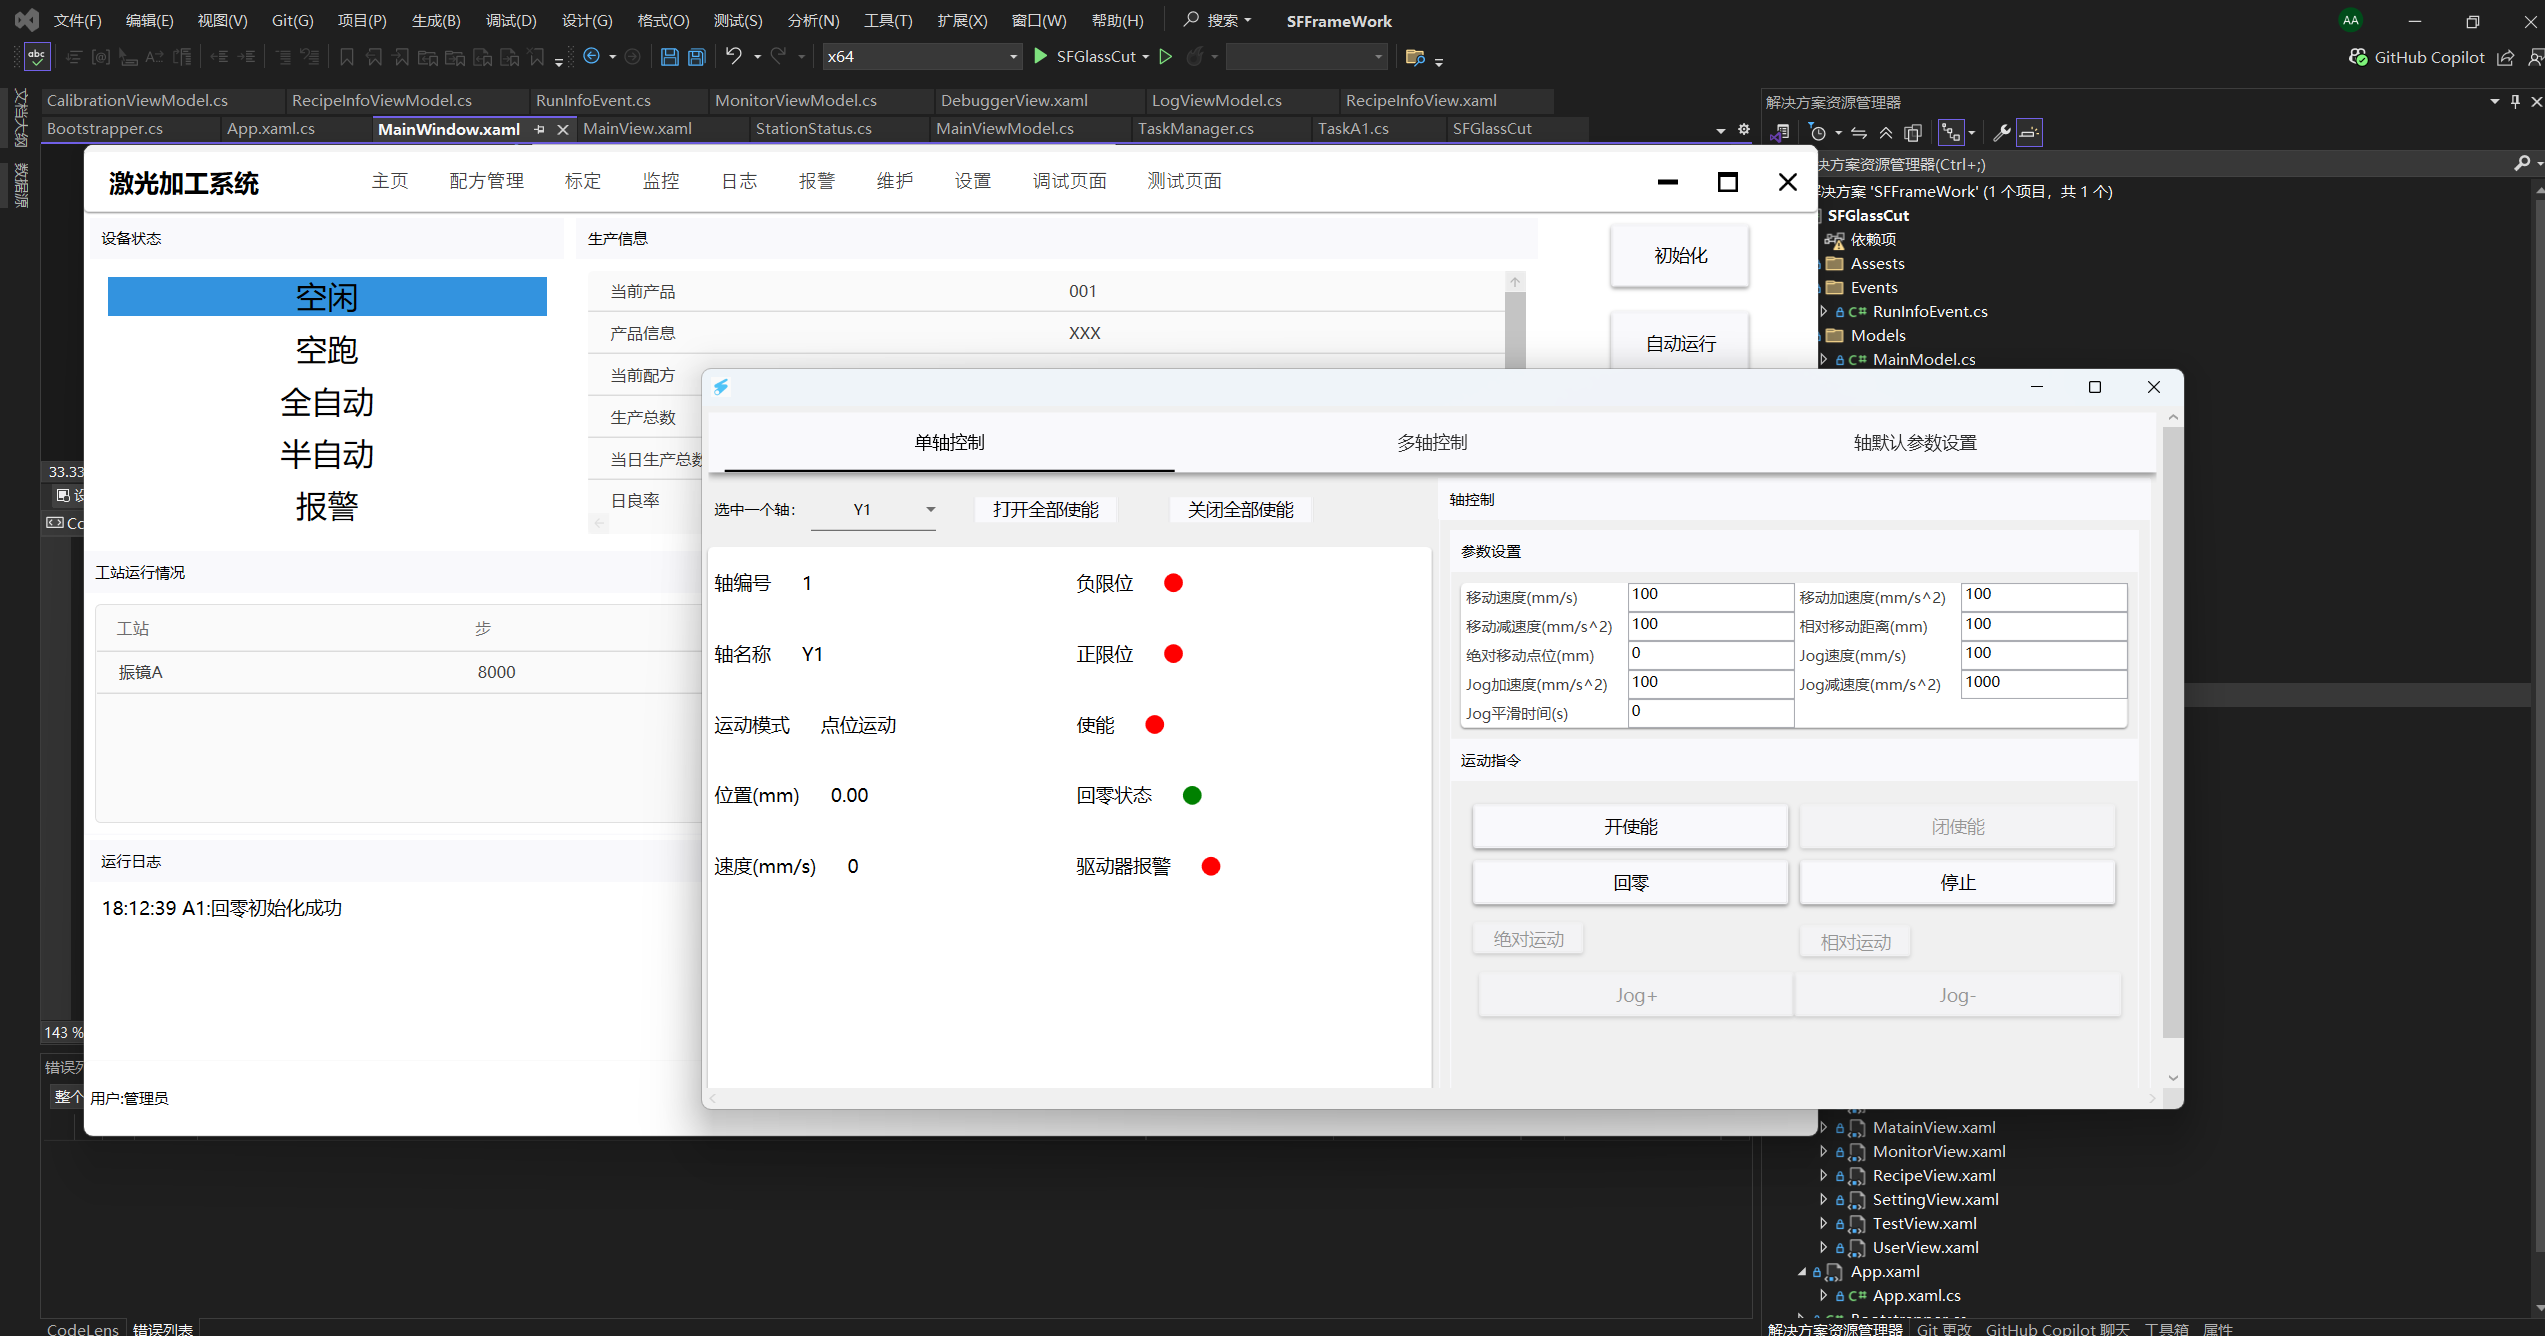This screenshot has width=2545, height=1336.
Task: Click the navigate backward arrow icon
Action: (x=591, y=56)
